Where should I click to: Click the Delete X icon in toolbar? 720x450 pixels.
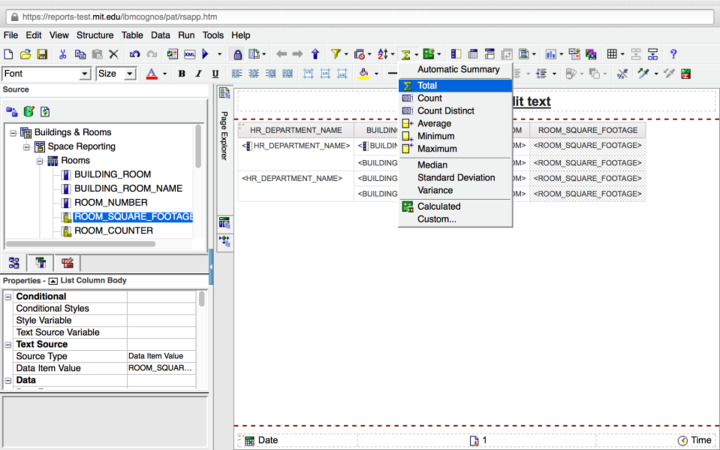click(x=113, y=54)
